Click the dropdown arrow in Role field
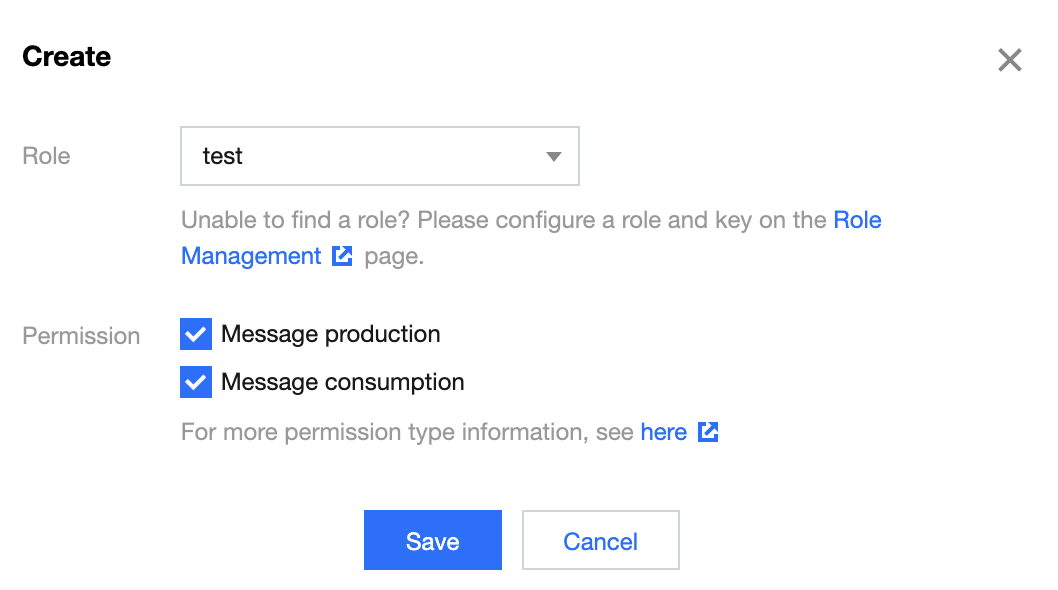 pyautogui.click(x=554, y=157)
